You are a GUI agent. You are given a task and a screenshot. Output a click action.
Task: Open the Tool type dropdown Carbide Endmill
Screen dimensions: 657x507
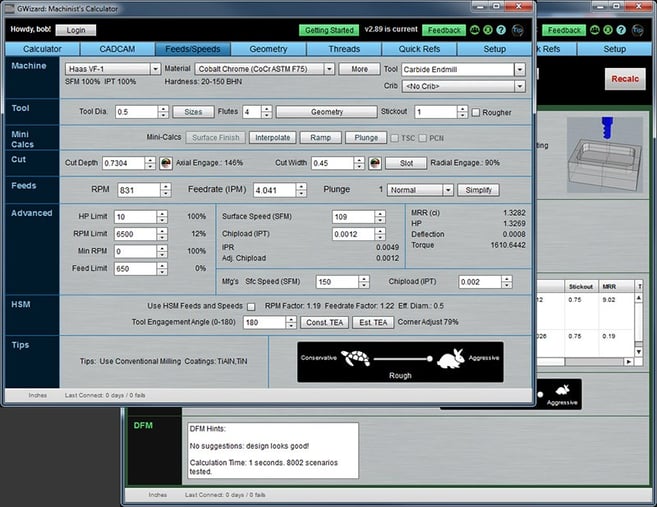click(x=463, y=70)
